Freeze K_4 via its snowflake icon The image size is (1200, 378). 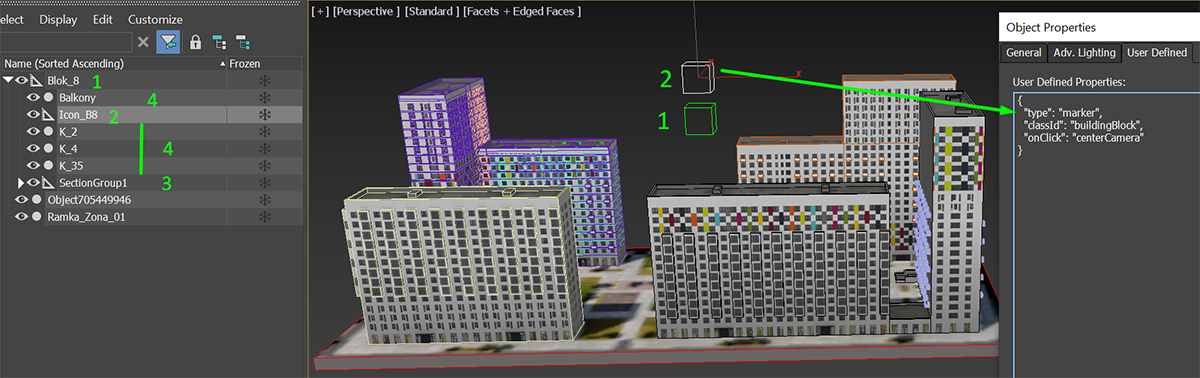tap(265, 149)
